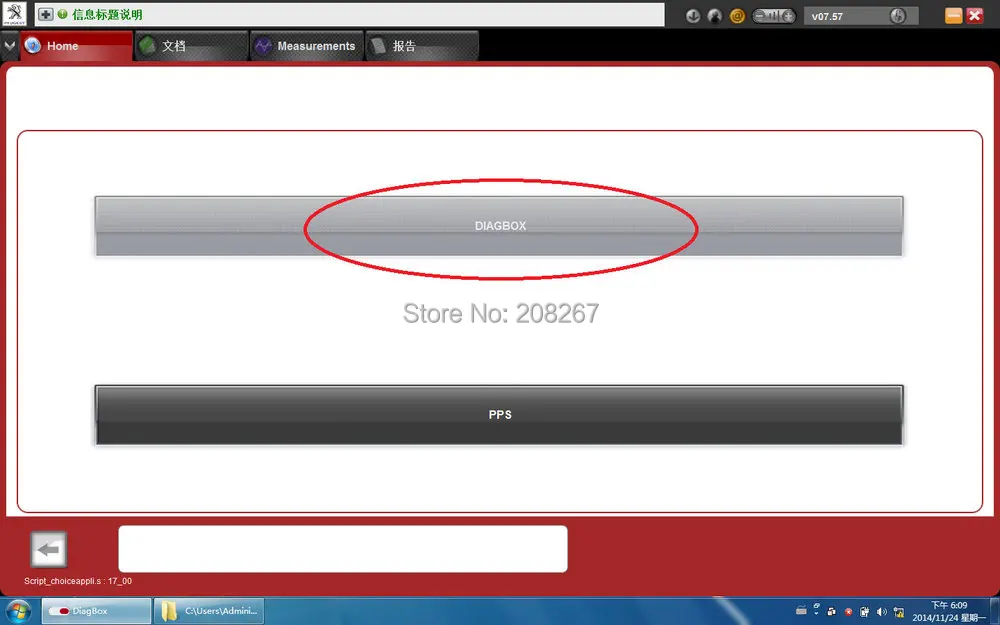Click the keyboard icon in system tray
Screen dimensions: 1000x625
point(801,611)
